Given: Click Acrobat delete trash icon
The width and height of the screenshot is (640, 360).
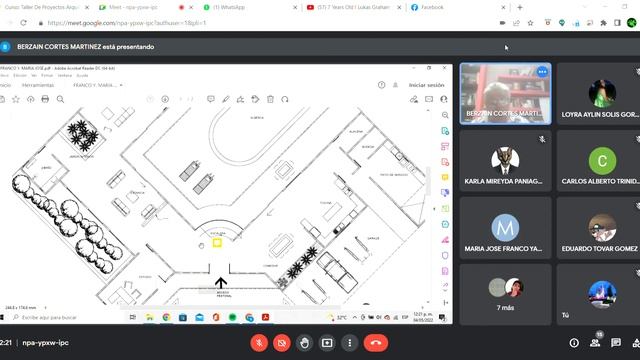Looking at the screenshot, I should [270, 99].
